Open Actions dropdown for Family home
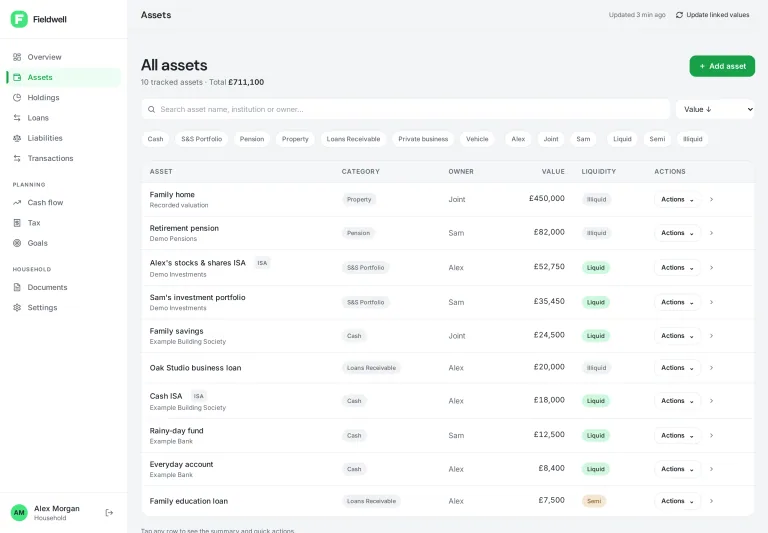The height and width of the screenshot is (533, 768). pos(677,199)
